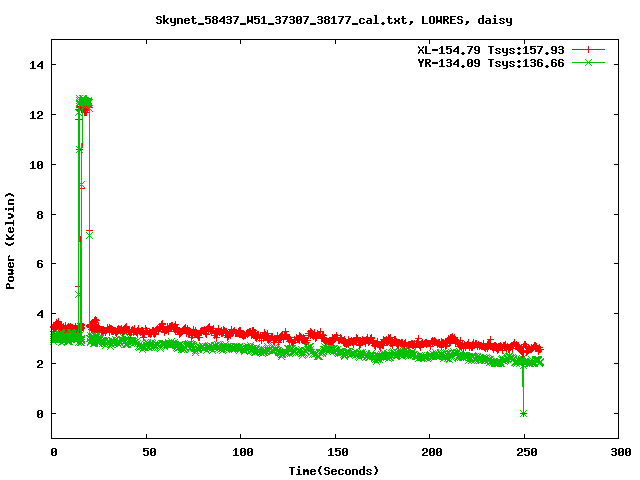Click the x-axis tick label 250
Screen dimensions: 640x480
click(x=527, y=452)
